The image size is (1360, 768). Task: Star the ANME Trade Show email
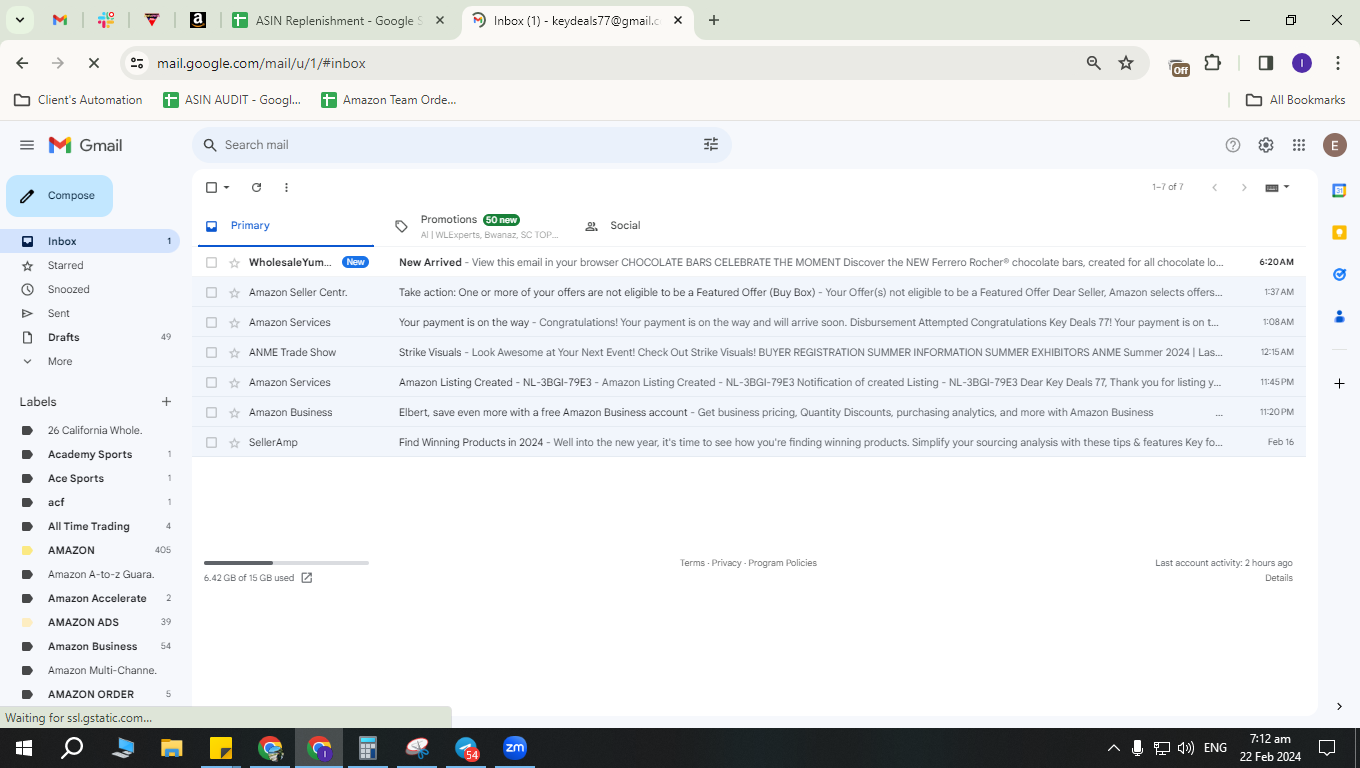(x=235, y=352)
